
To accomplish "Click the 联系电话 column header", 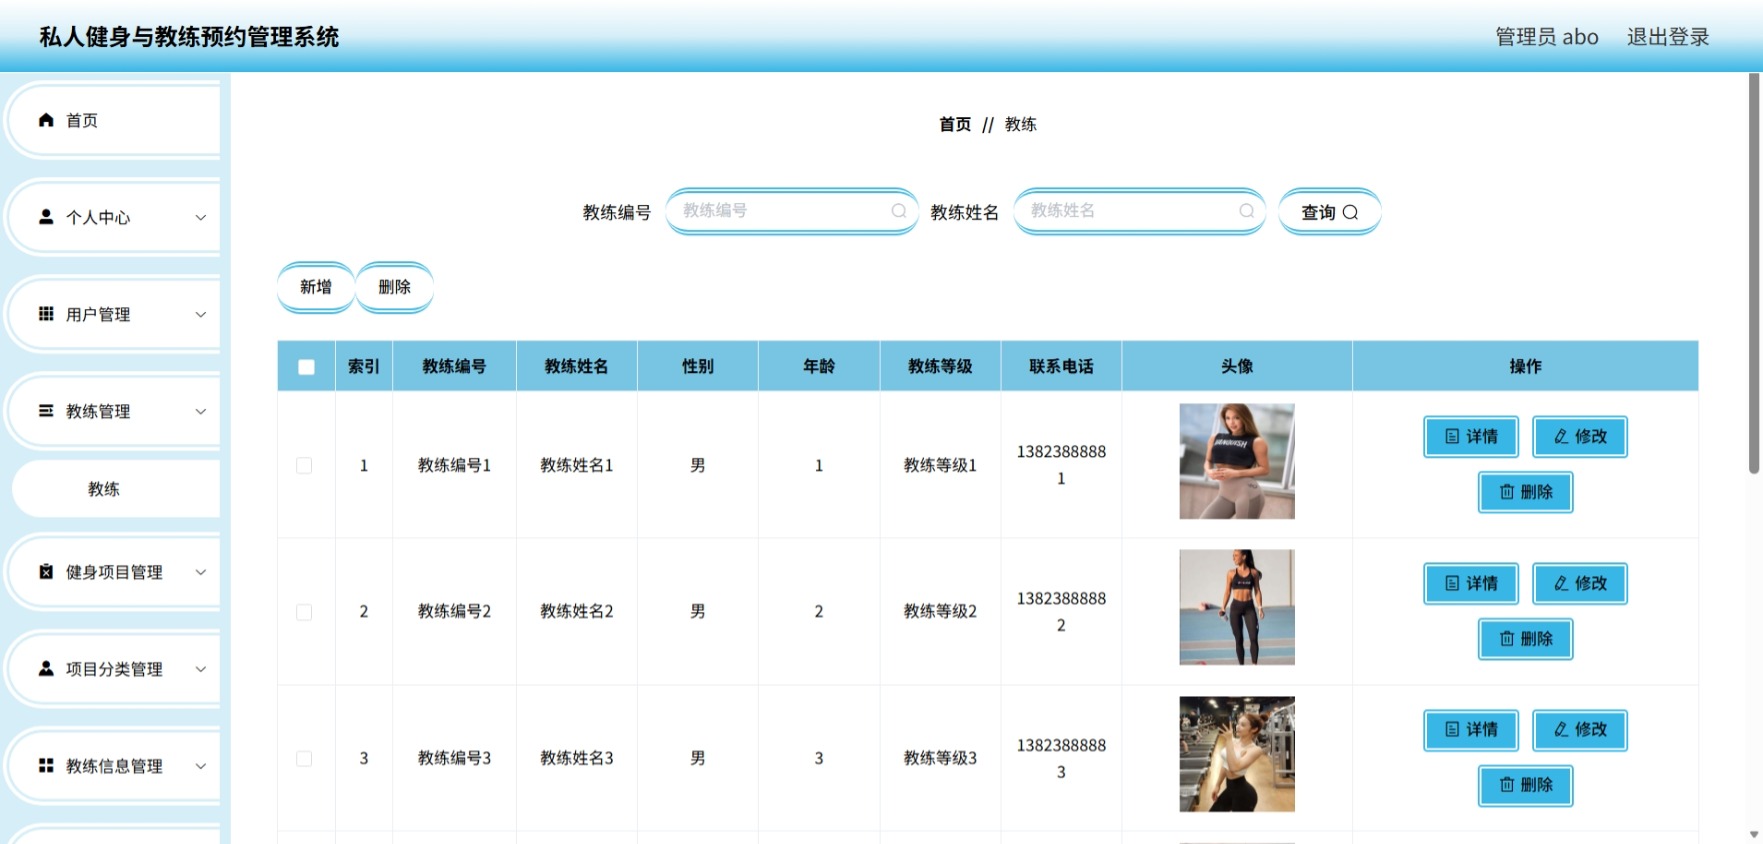I will 1061,366.
